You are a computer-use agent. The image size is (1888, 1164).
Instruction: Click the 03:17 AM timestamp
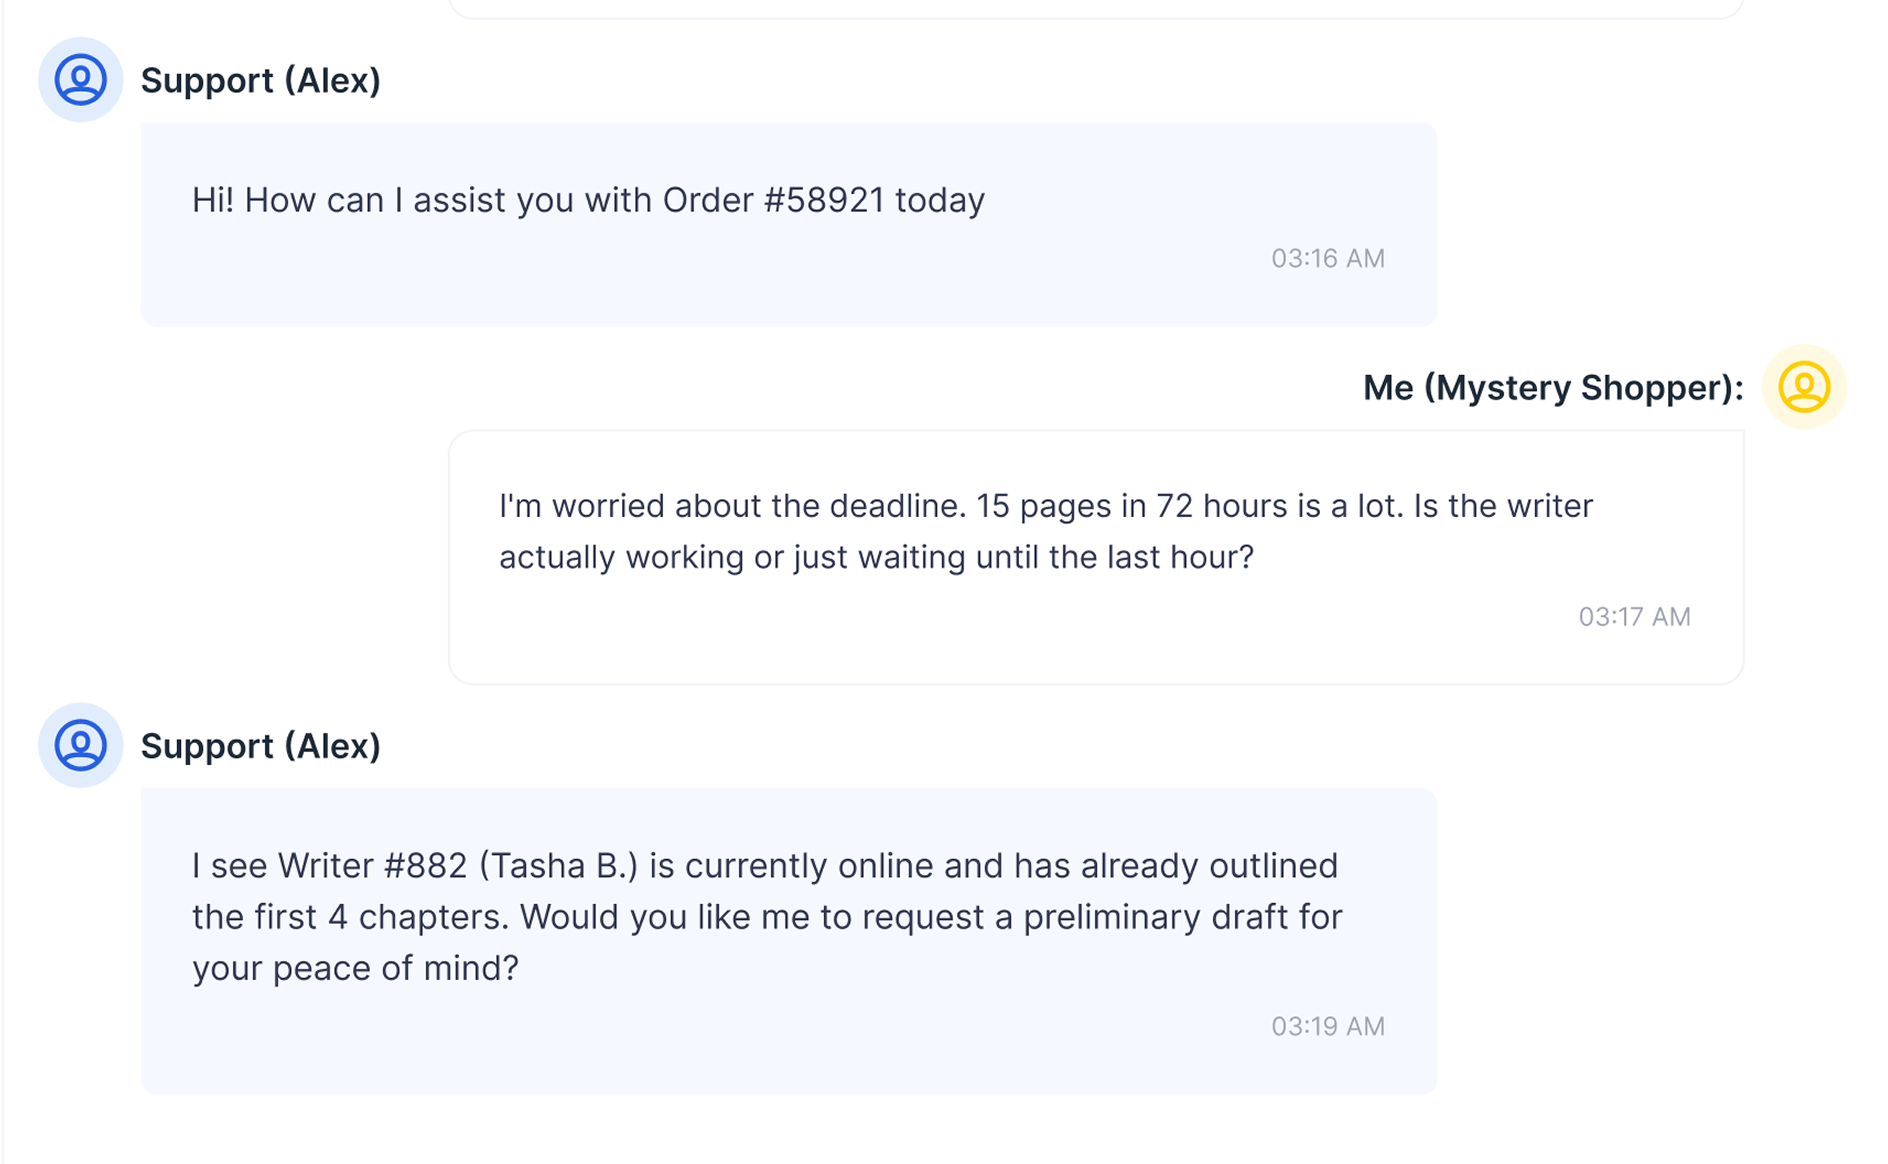coord(1634,617)
